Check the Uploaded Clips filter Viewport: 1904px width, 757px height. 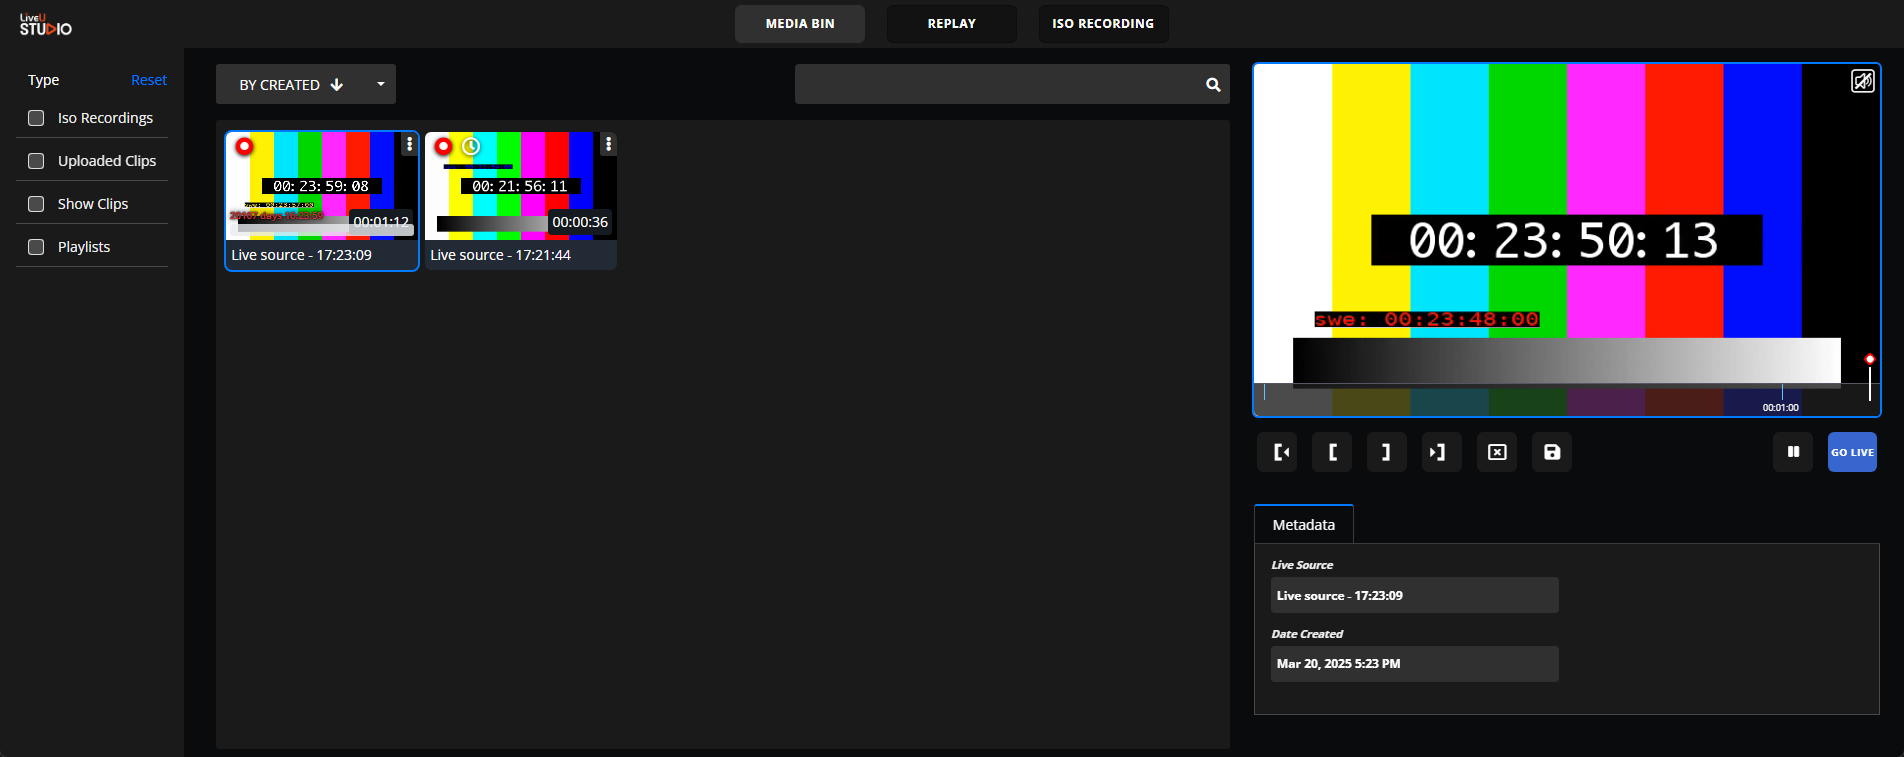(x=36, y=161)
